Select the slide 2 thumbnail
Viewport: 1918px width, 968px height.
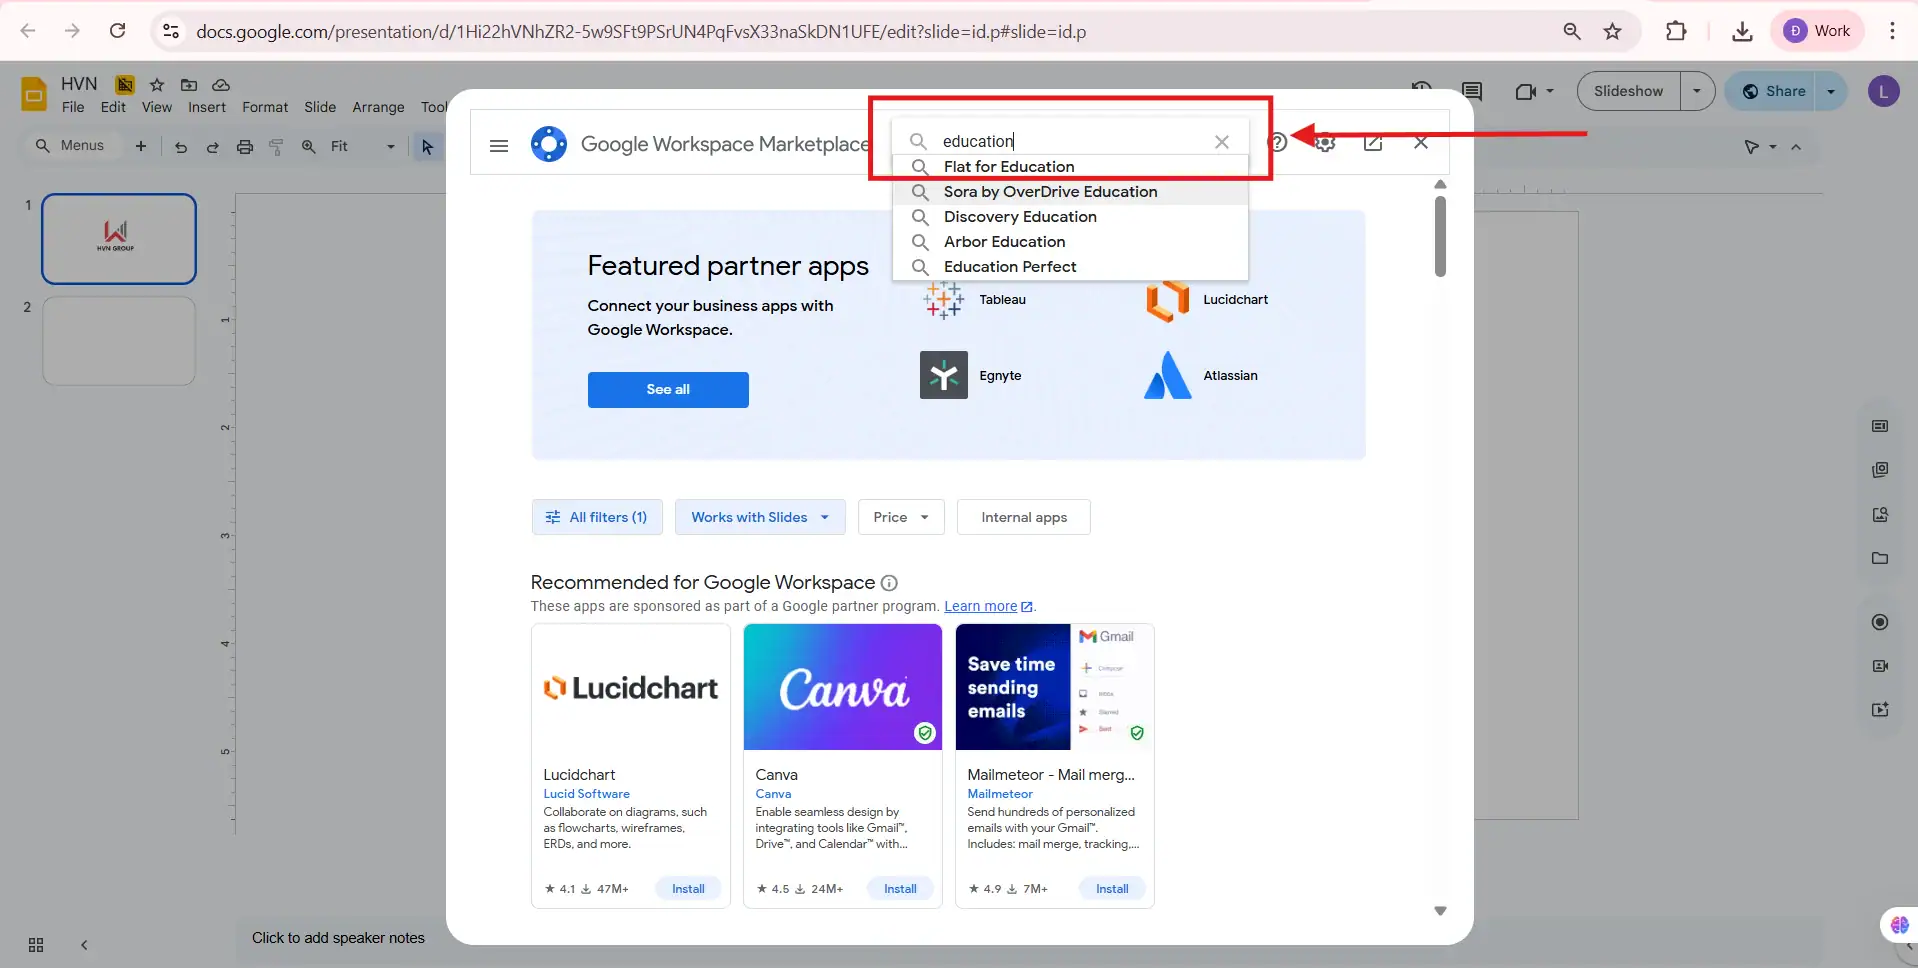(118, 341)
